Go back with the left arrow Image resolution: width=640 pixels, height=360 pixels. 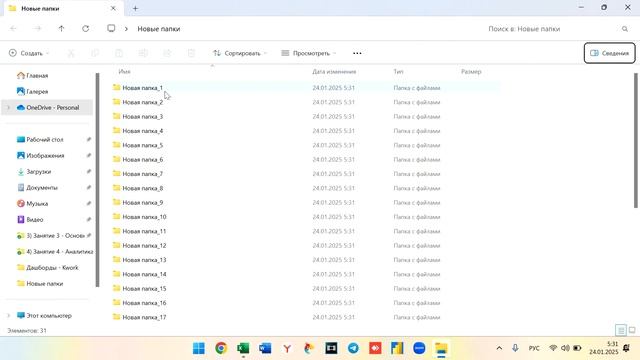13,29
